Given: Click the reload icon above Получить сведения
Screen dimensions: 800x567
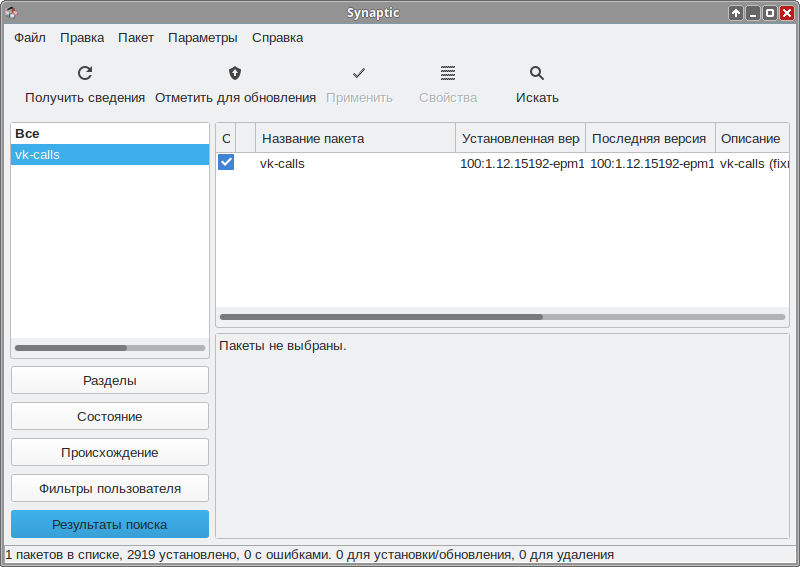Looking at the screenshot, I should [x=85, y=73].
